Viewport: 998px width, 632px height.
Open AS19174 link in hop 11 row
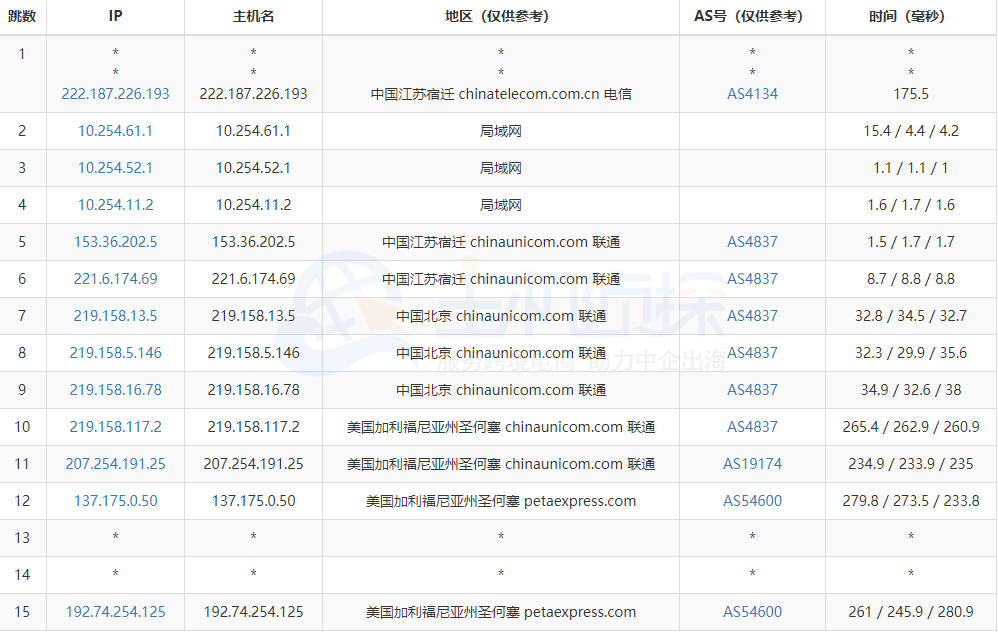[752, 464]
